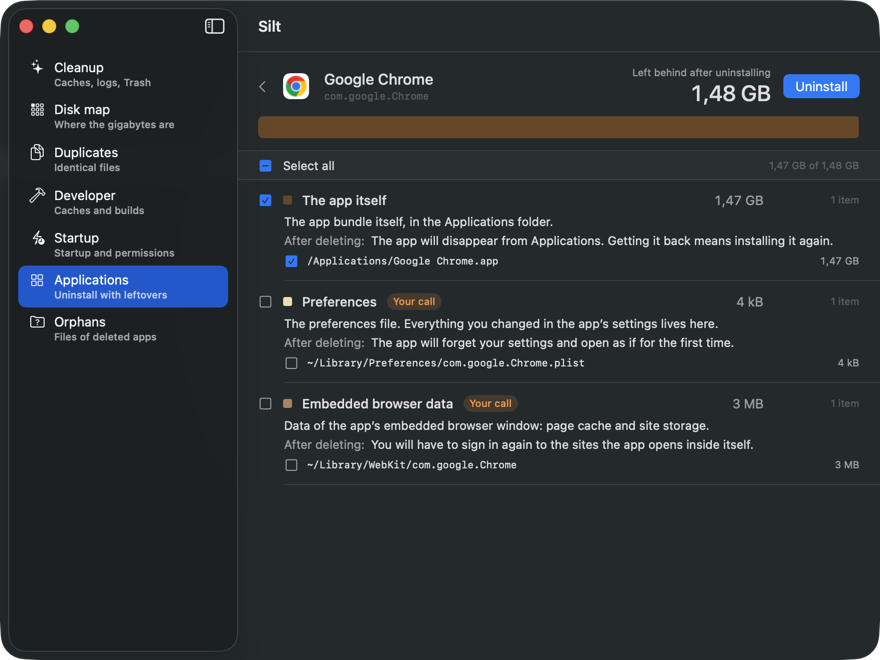Click the 4 kB size in Preferences header
Image resolution: width=880 pixels, height=660 pixels.
coord(750,302)
